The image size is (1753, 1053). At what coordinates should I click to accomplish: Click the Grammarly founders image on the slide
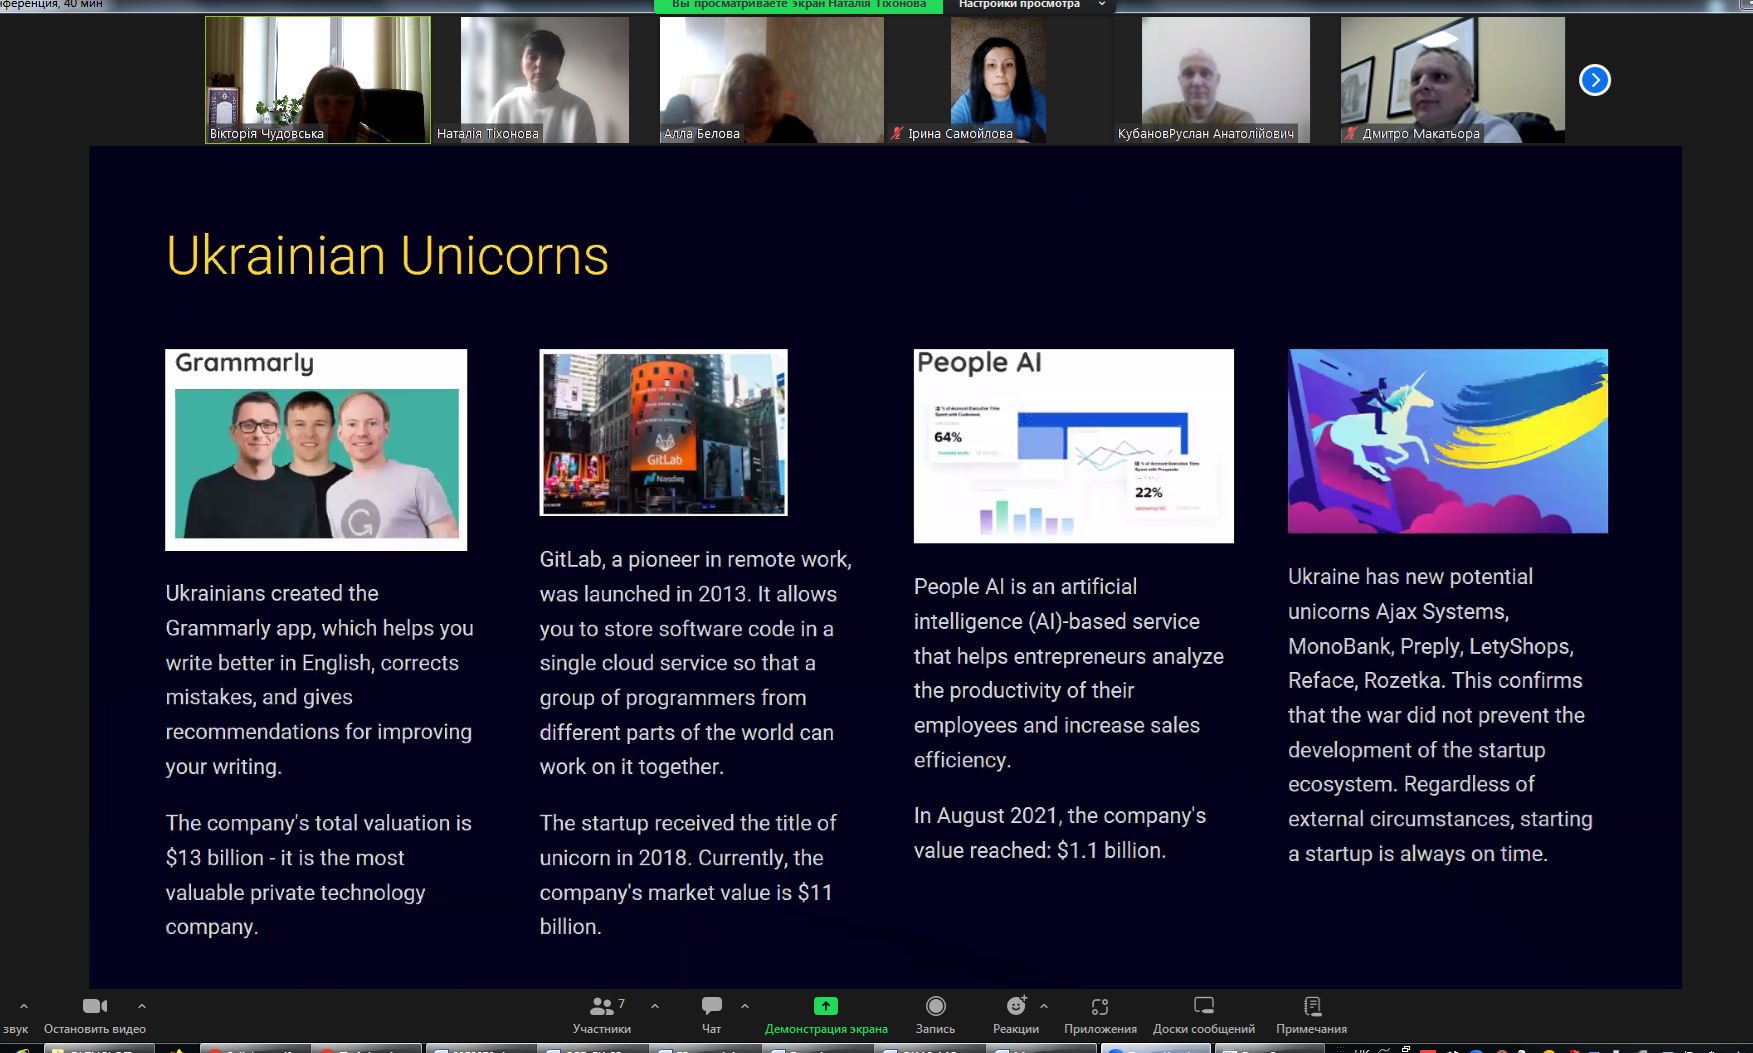(316, 450)
